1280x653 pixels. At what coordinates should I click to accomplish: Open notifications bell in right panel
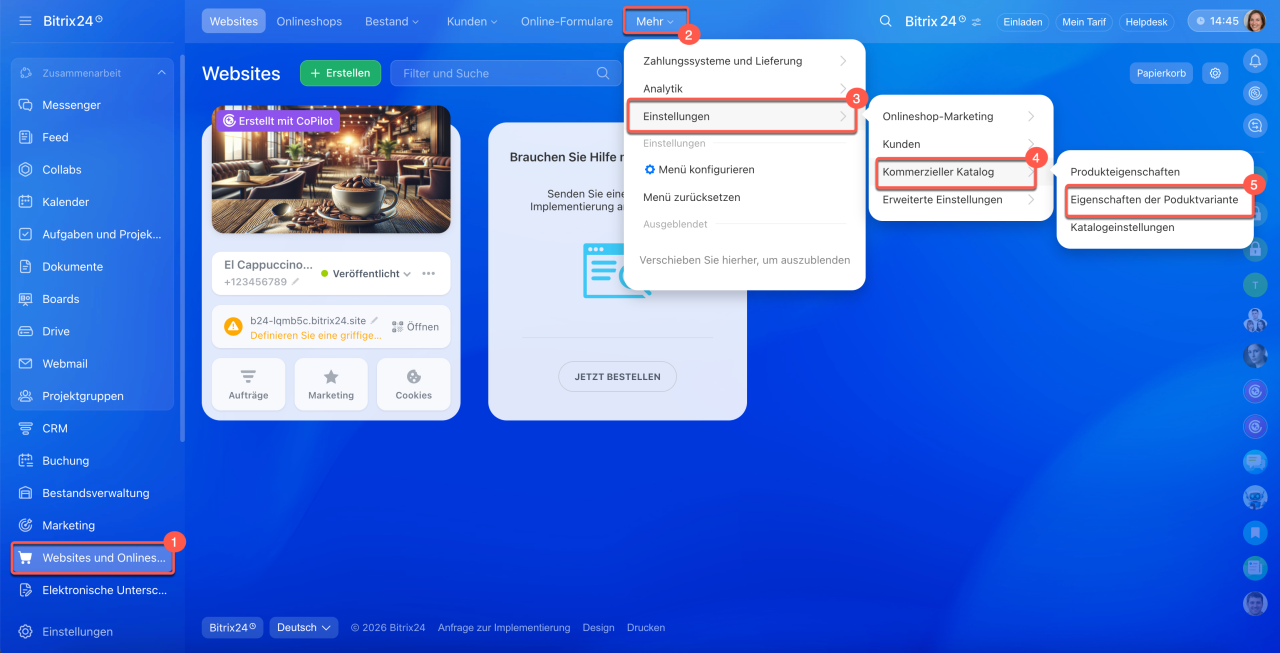(x=1255, y=61)
